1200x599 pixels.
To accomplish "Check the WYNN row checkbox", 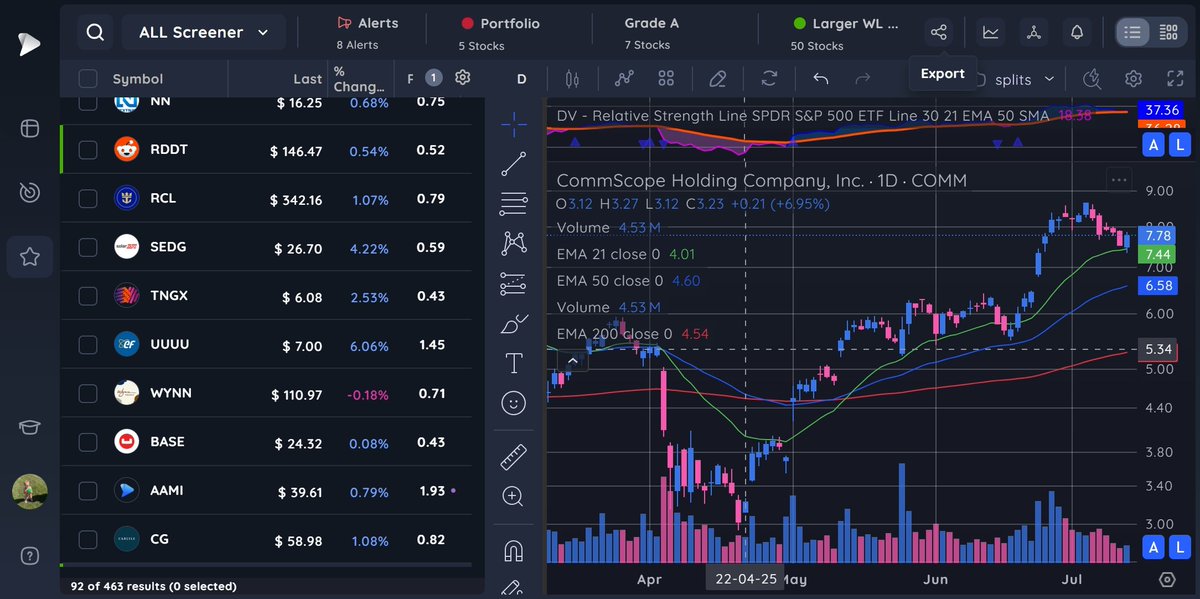I will coord(88,393).
